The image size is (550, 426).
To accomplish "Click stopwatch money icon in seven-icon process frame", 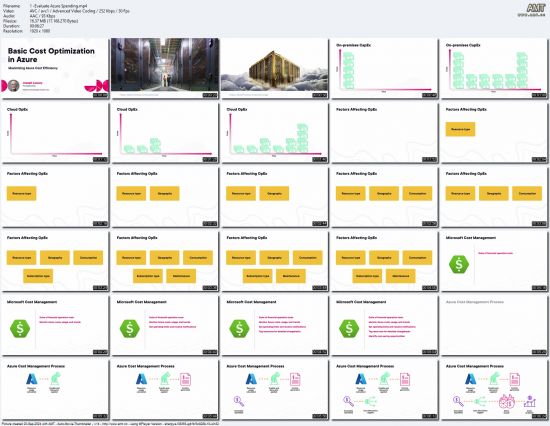I will [x=507, y=401].
